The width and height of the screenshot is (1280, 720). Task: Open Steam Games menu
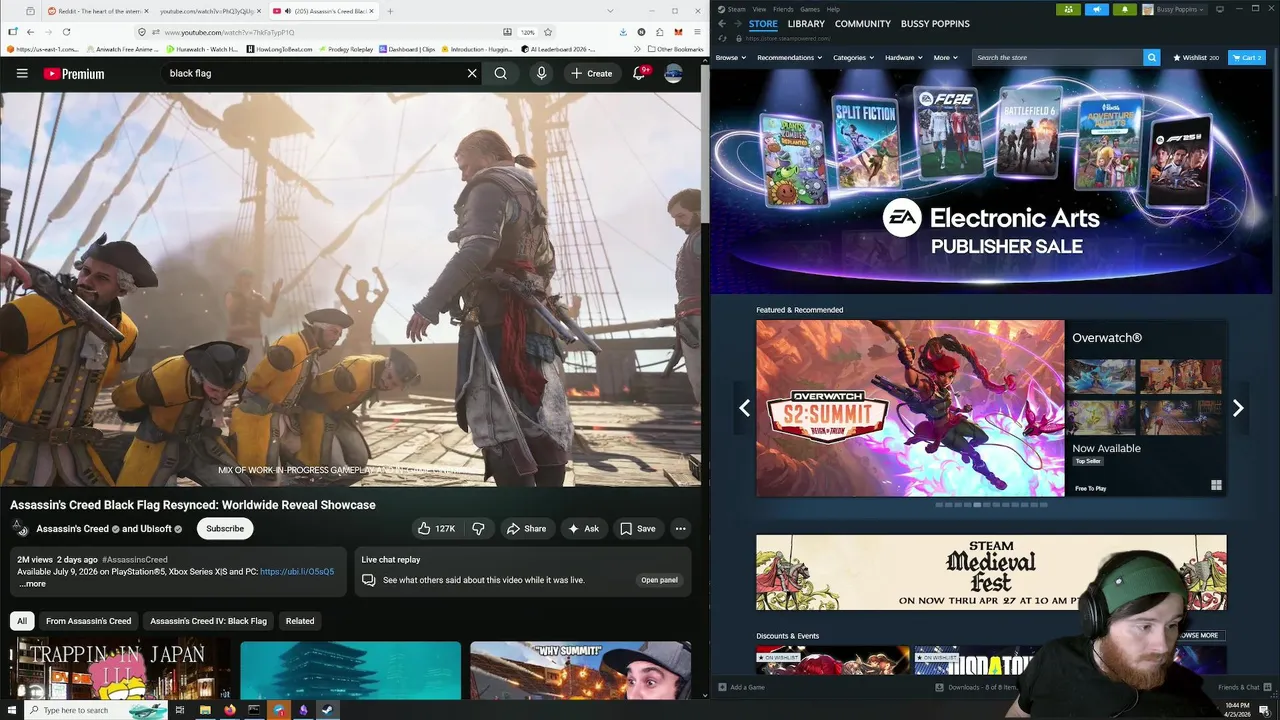810,9
